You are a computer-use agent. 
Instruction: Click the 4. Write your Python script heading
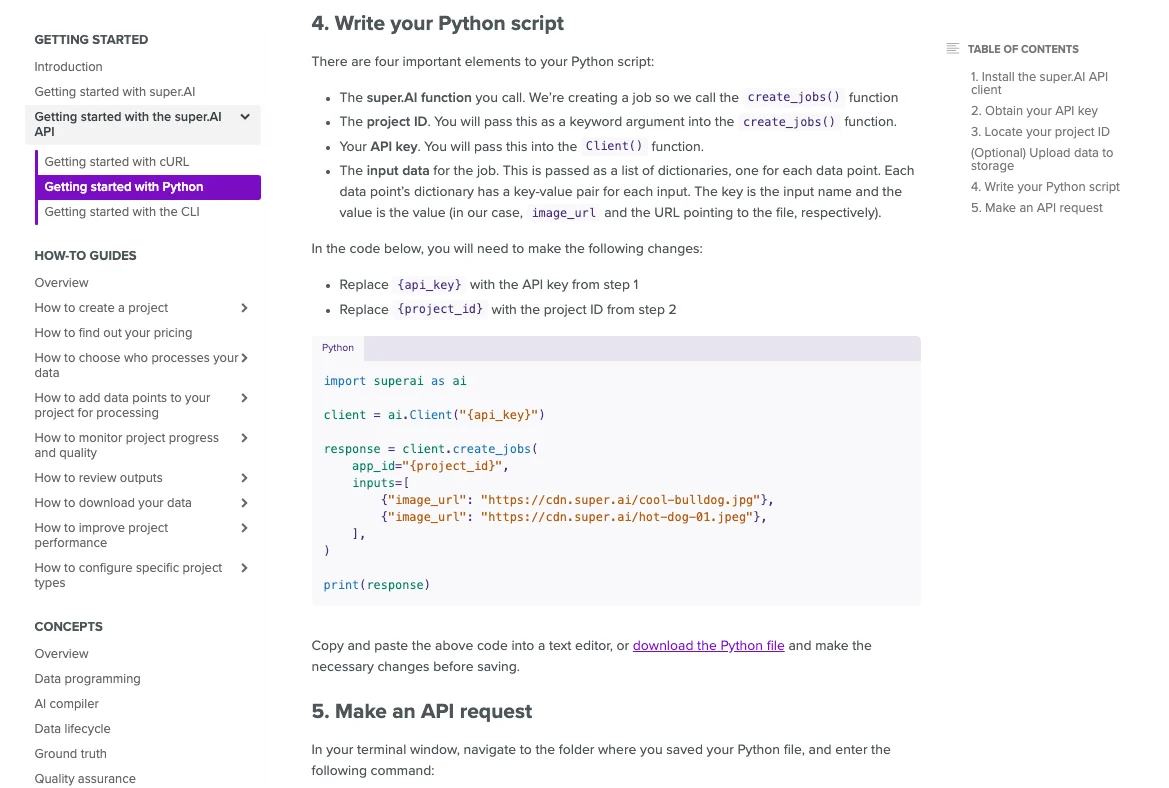coord(438,24)
